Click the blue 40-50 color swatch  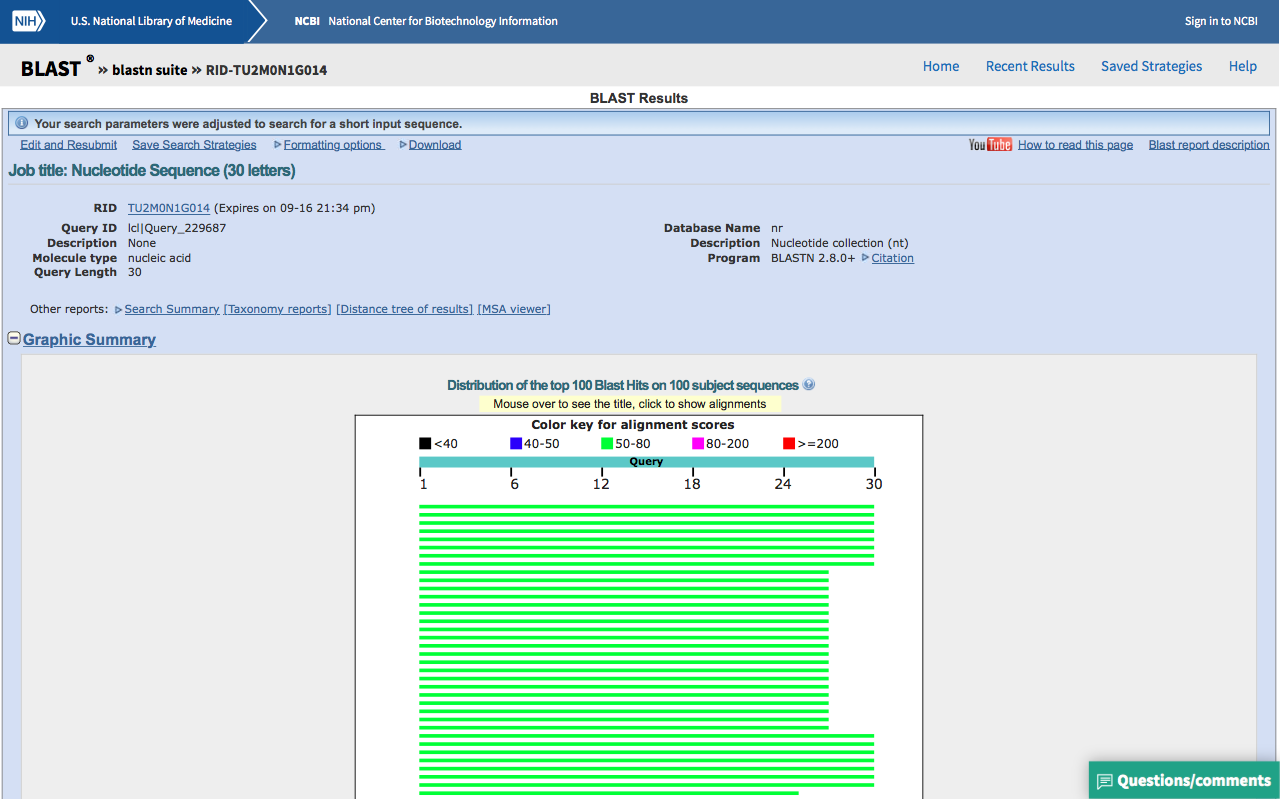coord(516,443)
